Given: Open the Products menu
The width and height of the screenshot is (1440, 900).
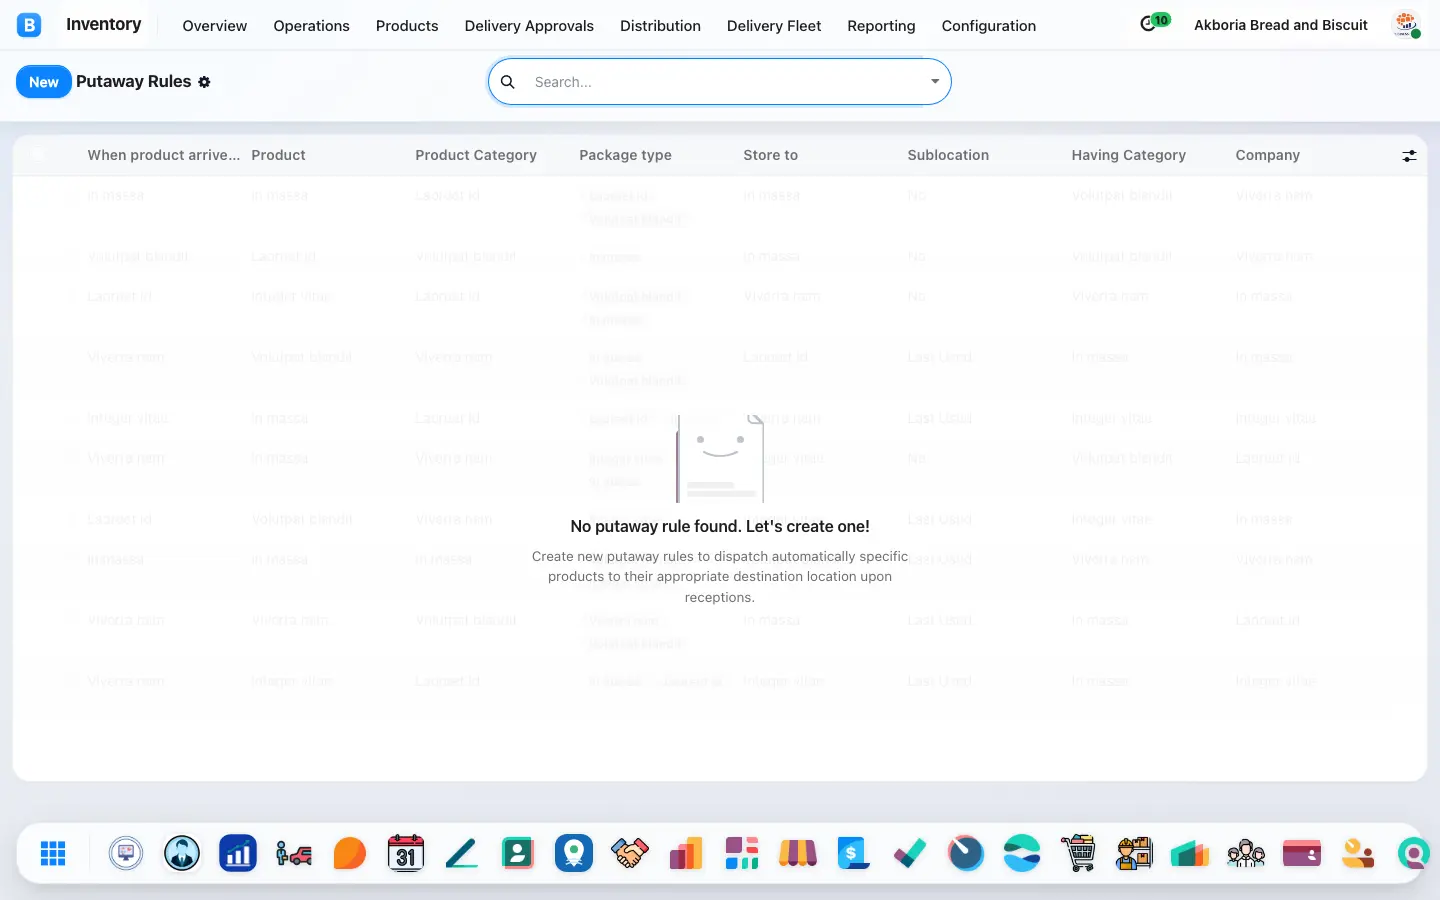Looking at the screenshot, I should point(407,26).
